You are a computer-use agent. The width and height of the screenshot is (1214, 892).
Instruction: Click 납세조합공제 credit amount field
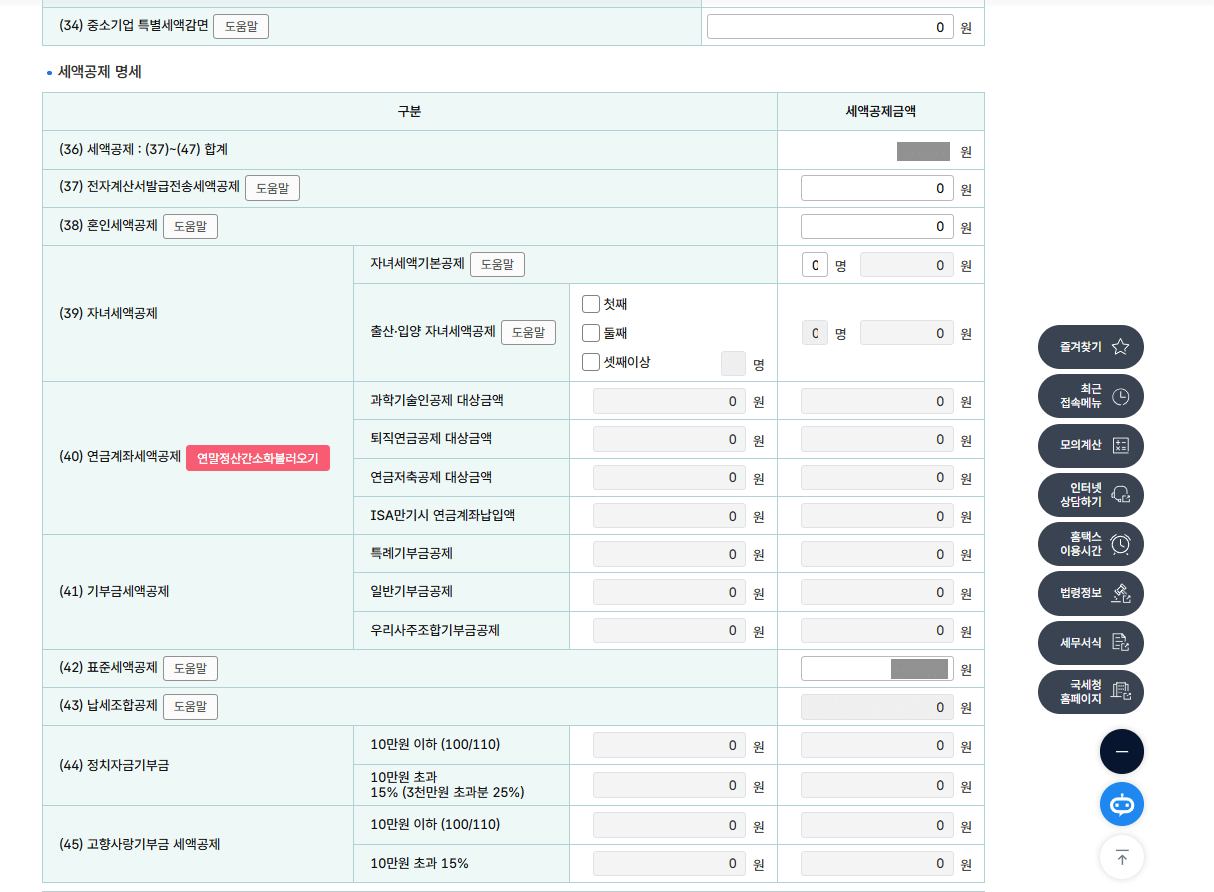pyautogui.click(x=877, y=707)
